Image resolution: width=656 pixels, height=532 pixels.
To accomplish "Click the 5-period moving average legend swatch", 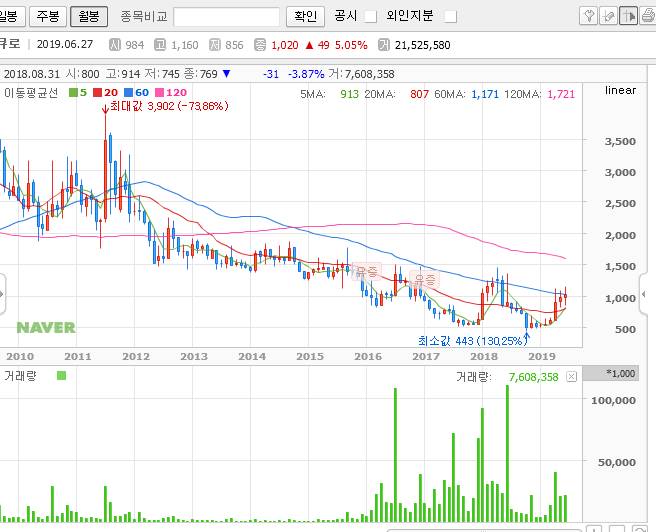I will 74,92.
